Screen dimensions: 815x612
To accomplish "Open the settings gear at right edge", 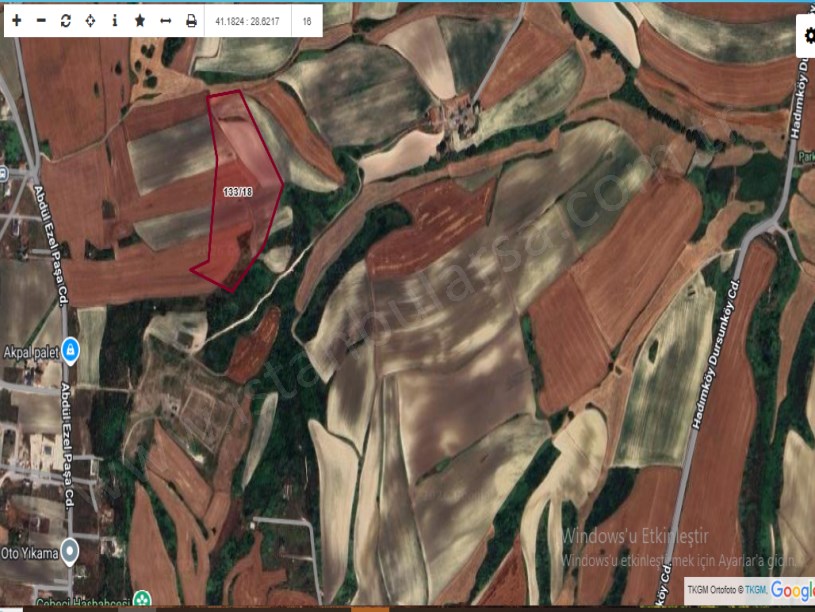I will click(x=808, y=36).
